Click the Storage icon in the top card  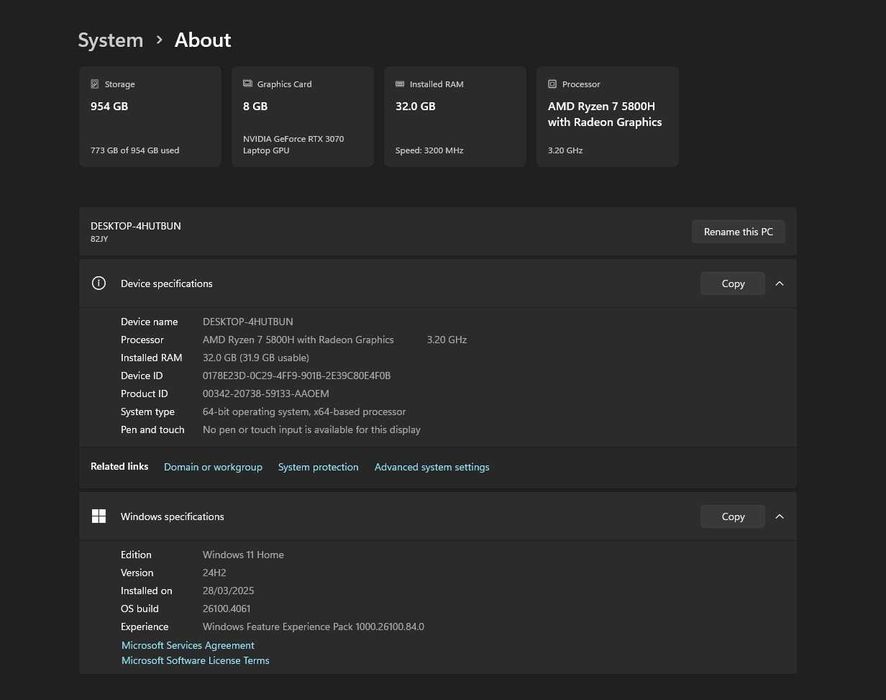point(95,85)
